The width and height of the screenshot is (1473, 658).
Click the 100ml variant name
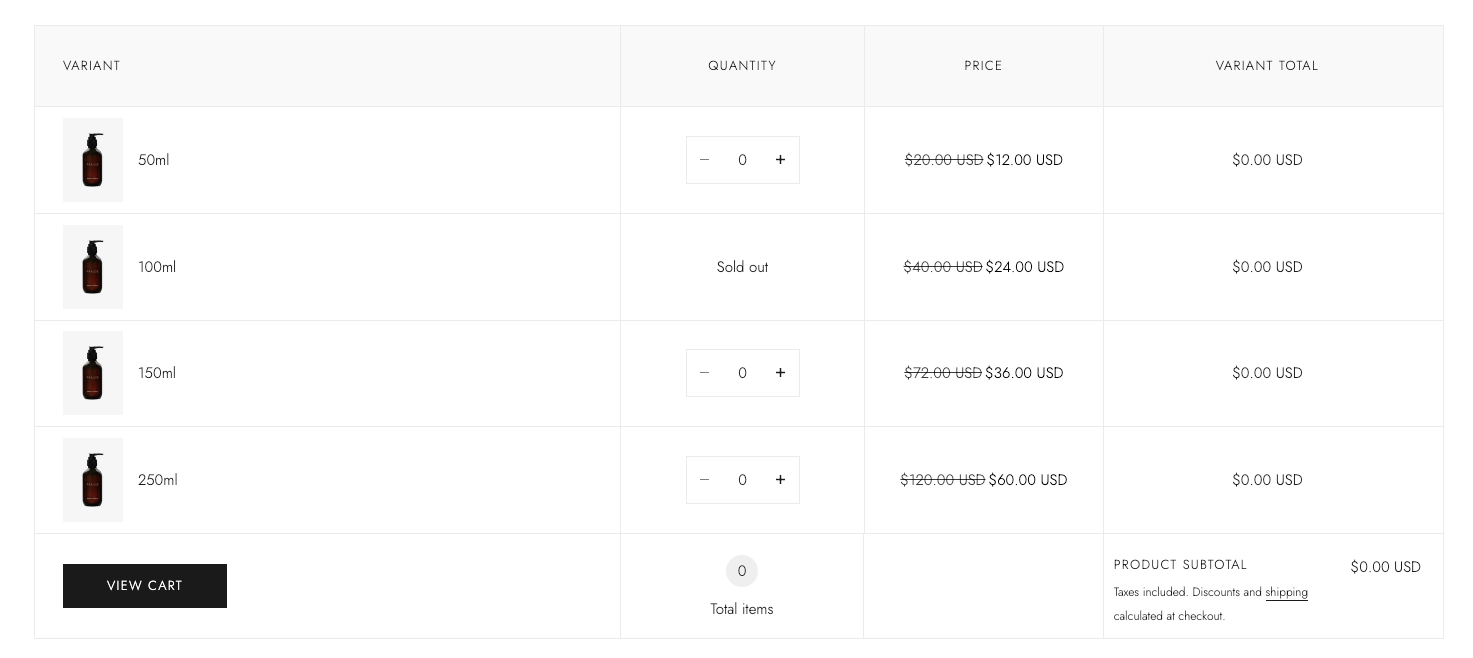click(x=157, y=267)
